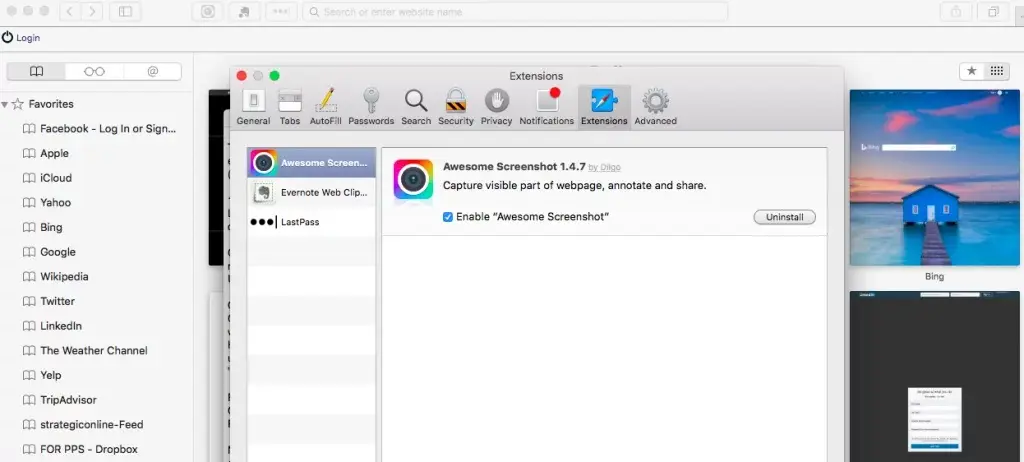Image resolution: width=1024 pixels, height=462 pixels.
Task: Switch to Top Sites grid view
Action: point(997,71)
